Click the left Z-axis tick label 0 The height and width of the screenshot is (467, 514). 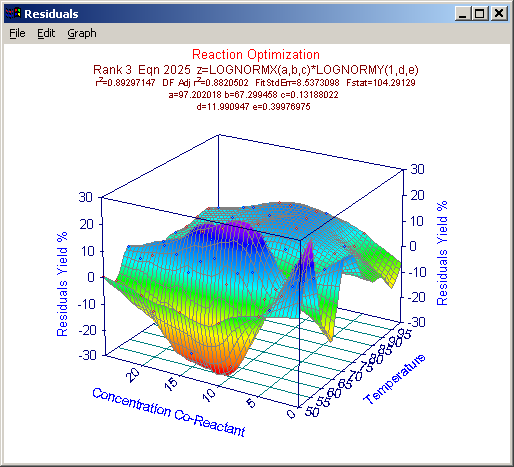pyautogui.click(x=91, y=277)
